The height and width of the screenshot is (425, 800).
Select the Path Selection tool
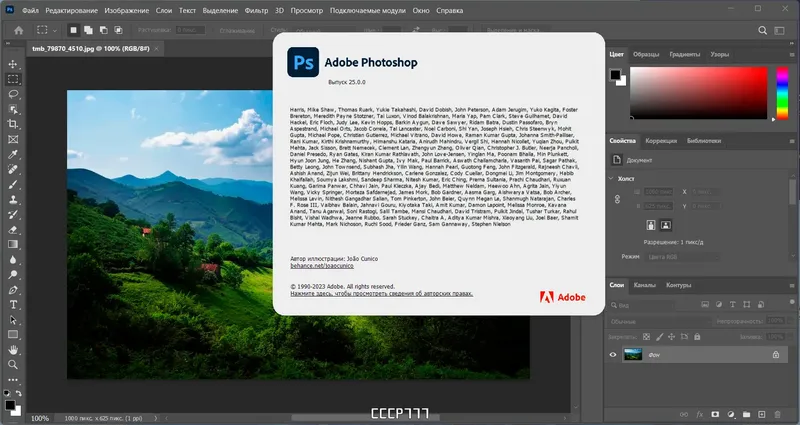click(x=13, y=320)
